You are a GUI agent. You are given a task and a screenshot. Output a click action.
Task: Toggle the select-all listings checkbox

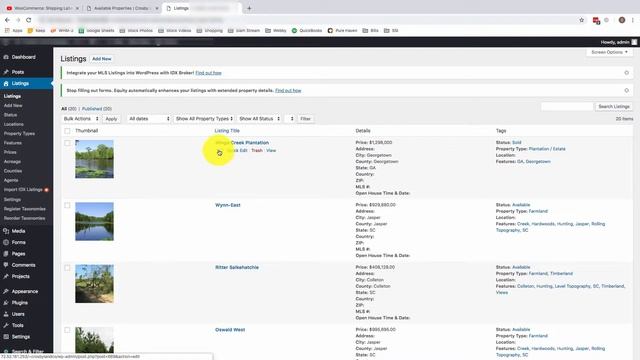click(x=67, y=131)
